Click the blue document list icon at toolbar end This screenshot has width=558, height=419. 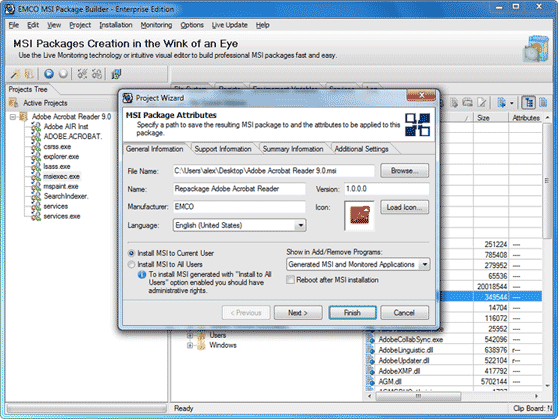tap(543, 103)
